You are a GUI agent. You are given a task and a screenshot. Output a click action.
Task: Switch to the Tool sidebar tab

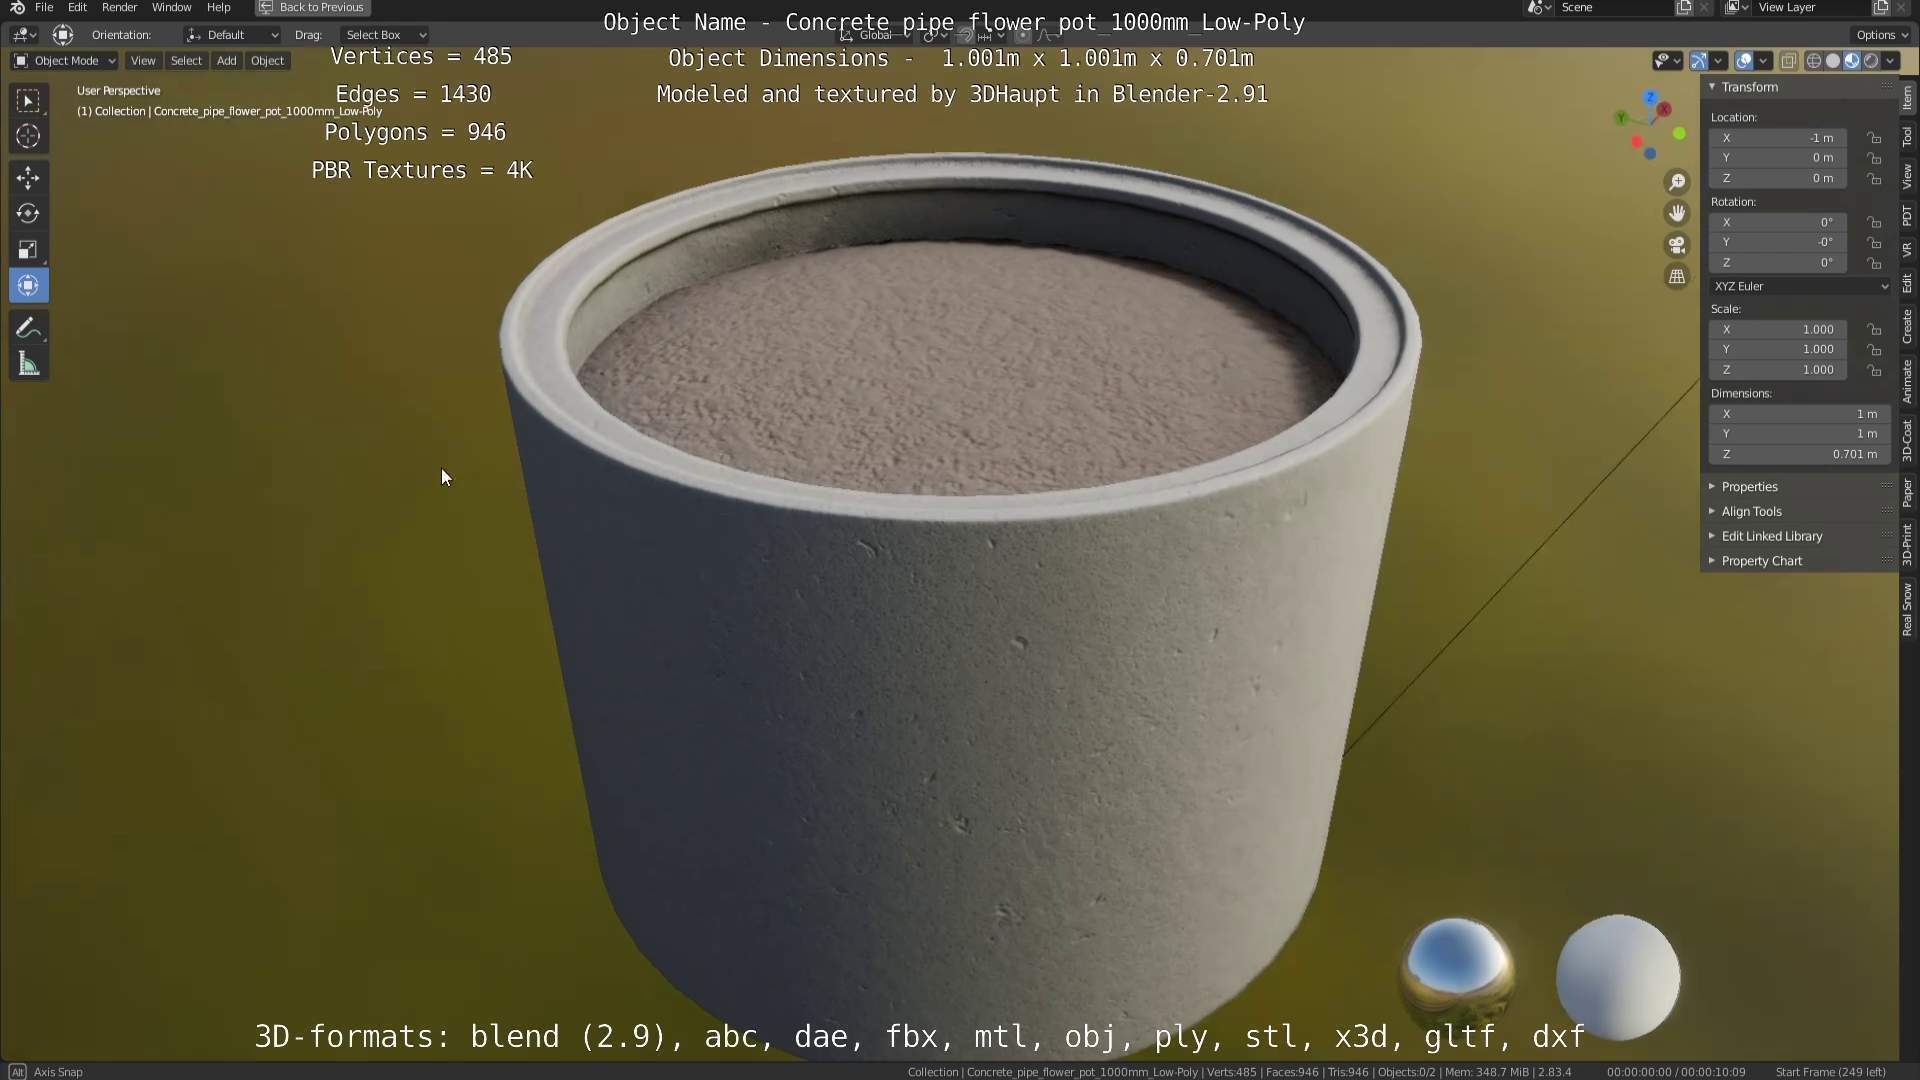(1908, 137)
